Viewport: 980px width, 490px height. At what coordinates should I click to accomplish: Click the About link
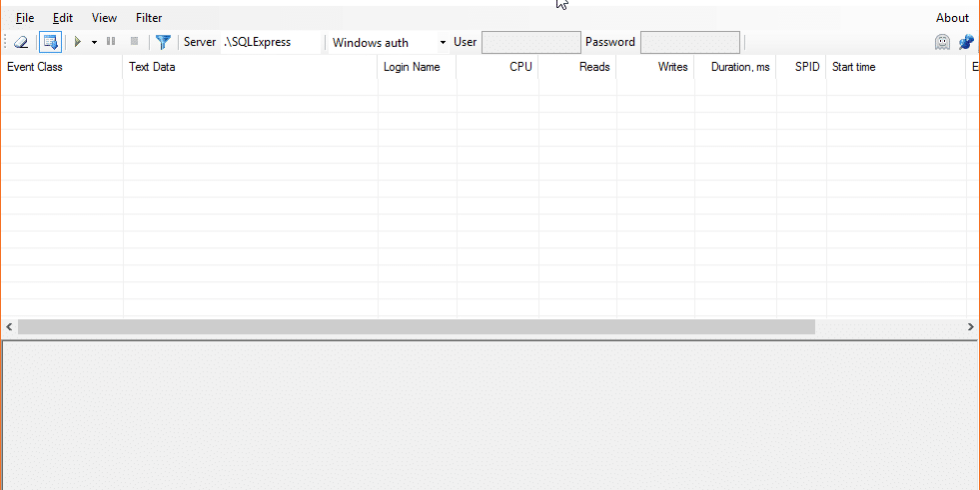(952, 18)
